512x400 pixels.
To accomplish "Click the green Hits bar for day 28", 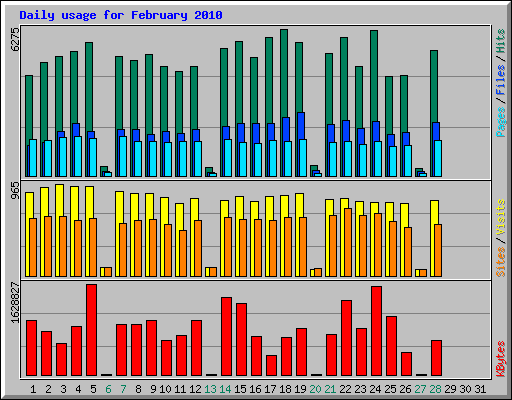I will [434, 86].
